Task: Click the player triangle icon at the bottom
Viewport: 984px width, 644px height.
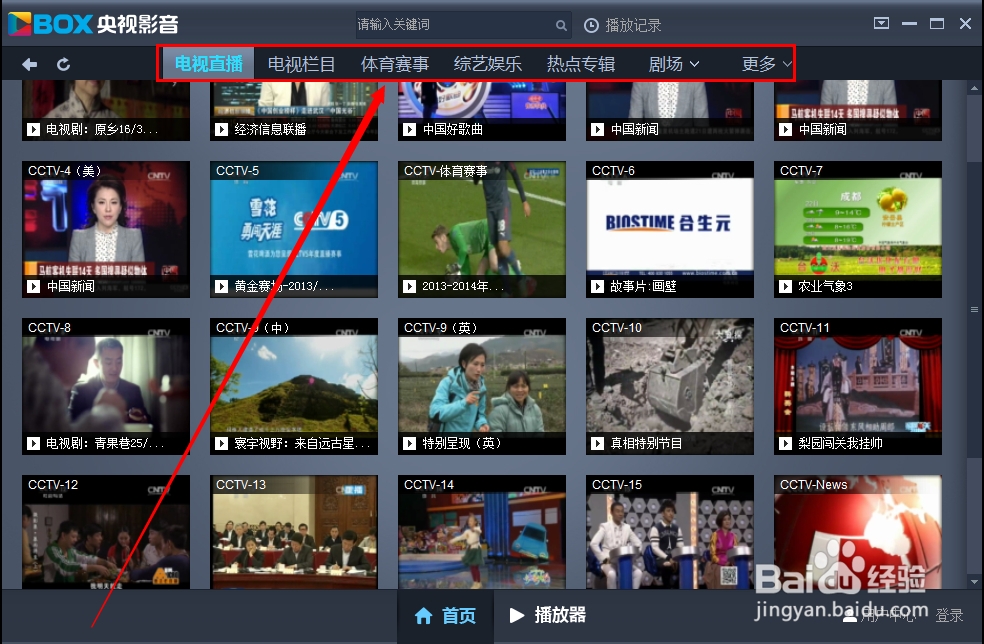Action: click(516, 615)
